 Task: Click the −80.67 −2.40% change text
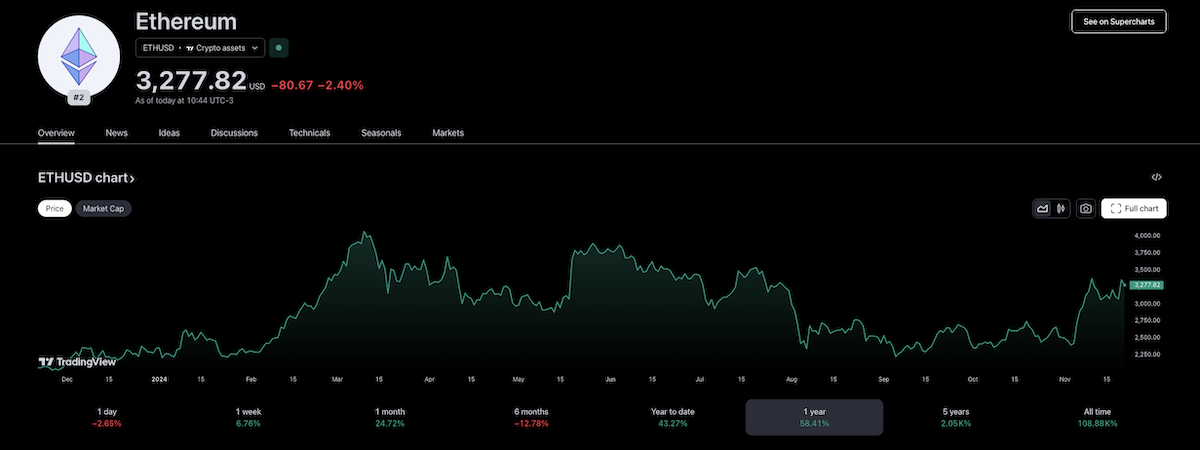point(317,85)
